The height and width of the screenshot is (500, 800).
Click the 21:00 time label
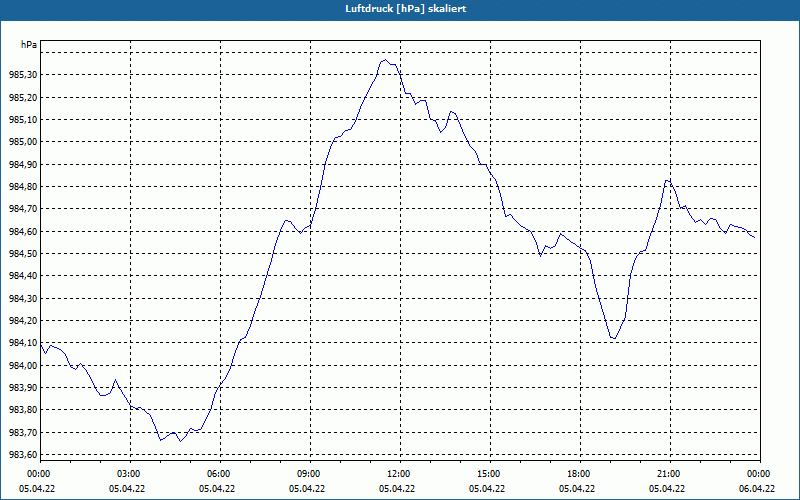pyautogui.click(x=670, y=474)
